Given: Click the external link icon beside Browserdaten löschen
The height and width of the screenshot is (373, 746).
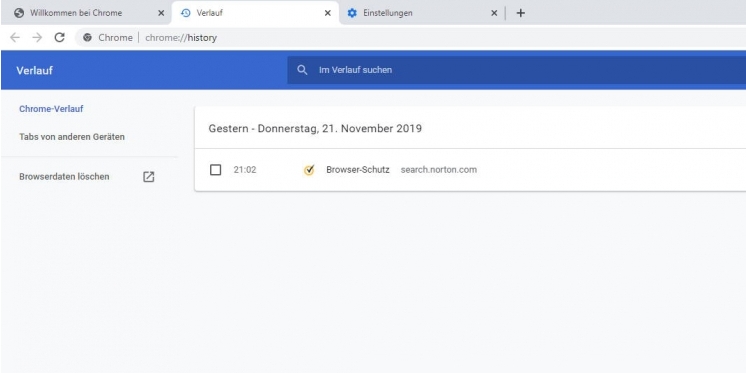Looking at the screenshot, I should coord(149,177).
